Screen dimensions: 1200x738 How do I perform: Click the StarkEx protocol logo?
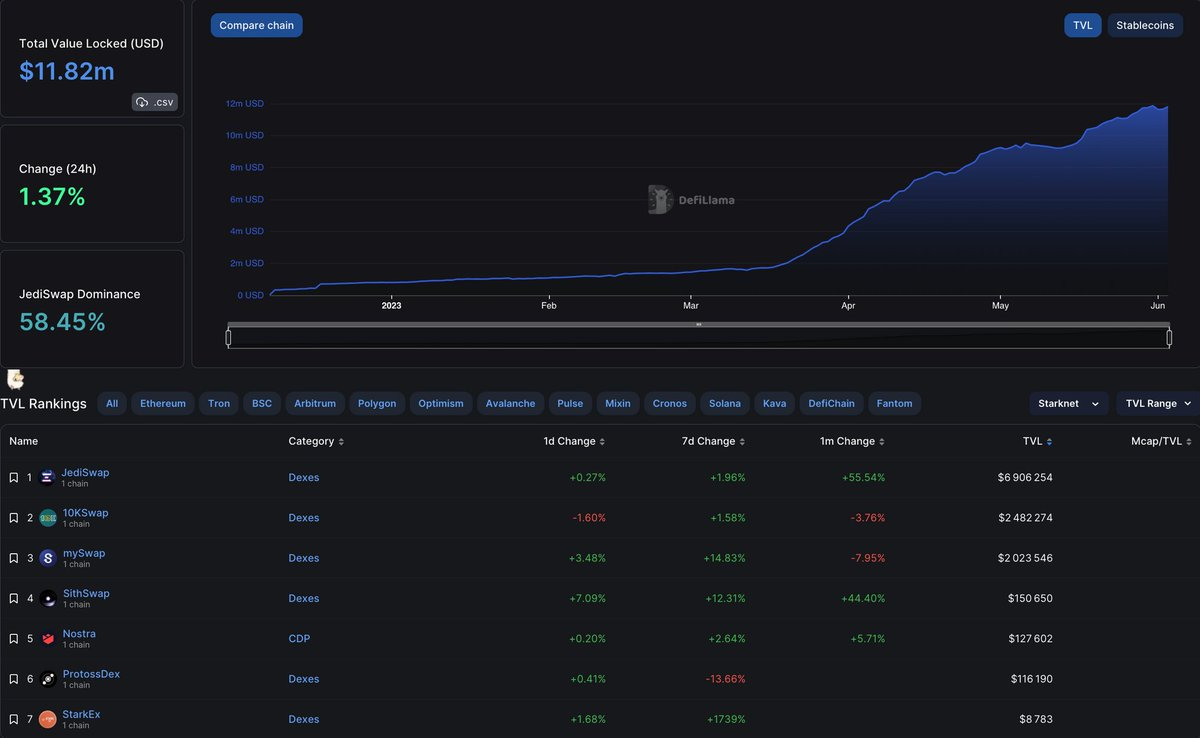pyautogui.click(x=47, y=718)
